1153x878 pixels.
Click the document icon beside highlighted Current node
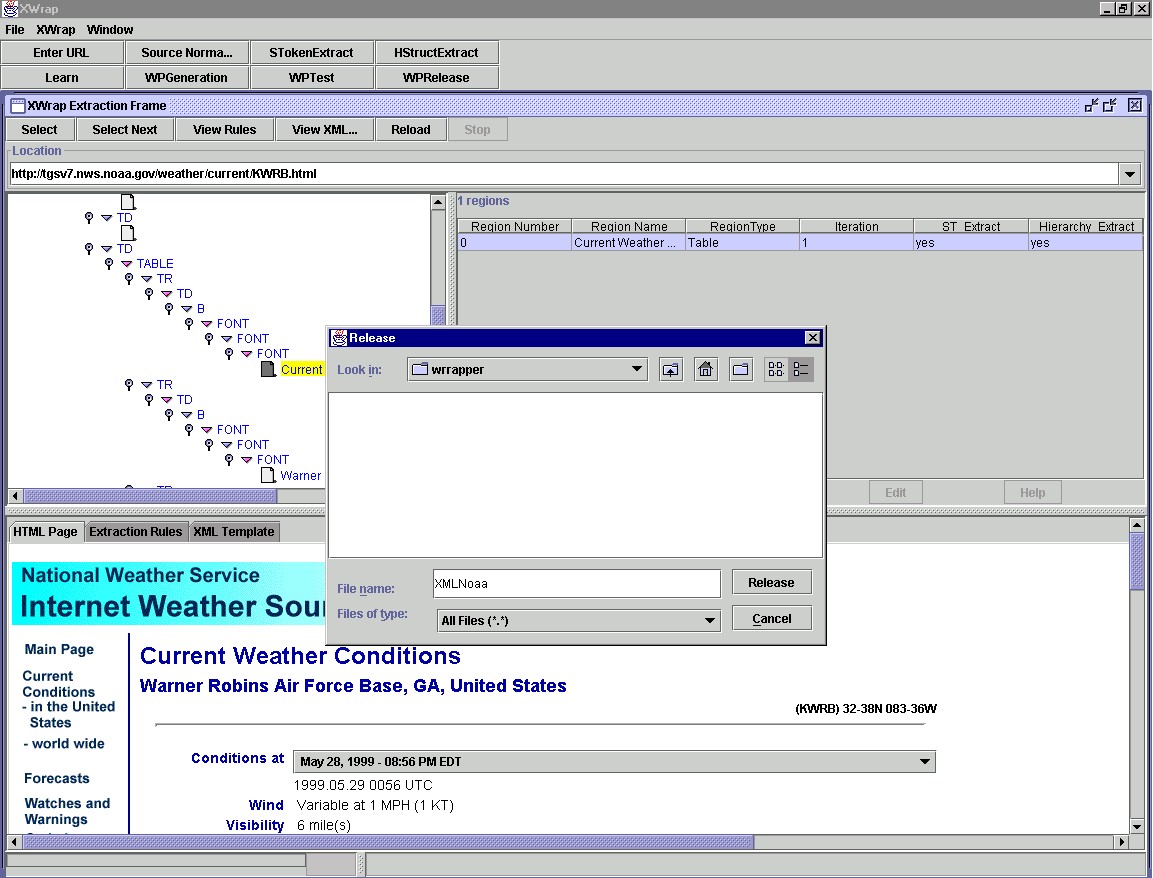[268, 369]
